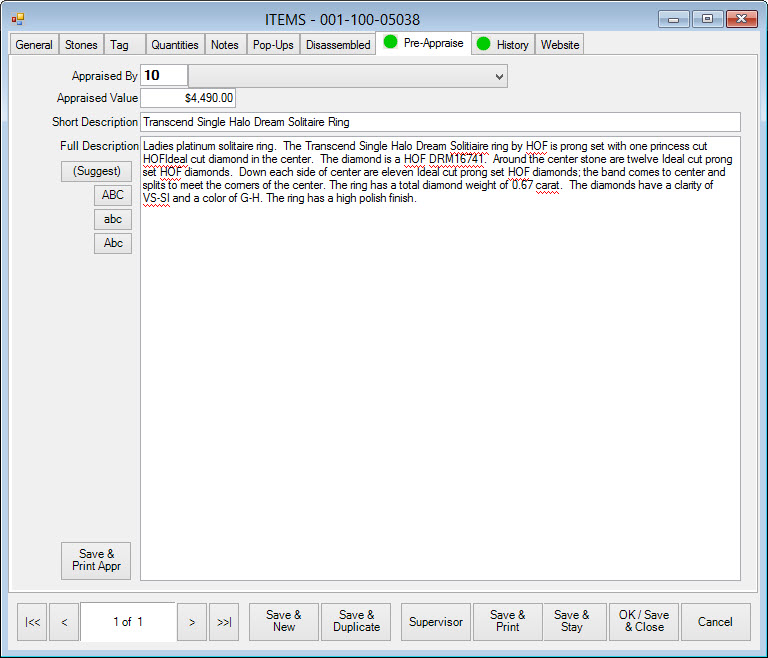Screen dimensions: 768x658
Task: Expand the Appraised By dropdown list
Action: pyautogui.click(x=499, y=76)
